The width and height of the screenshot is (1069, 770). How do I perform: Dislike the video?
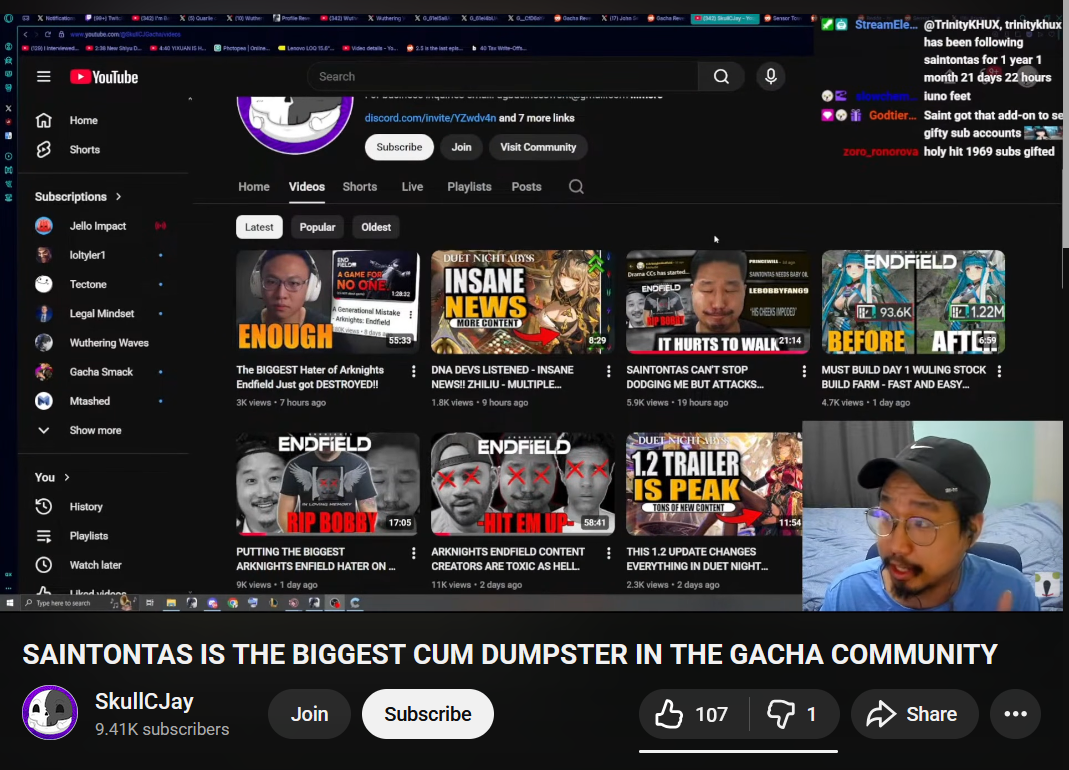[x=793, y=714]
